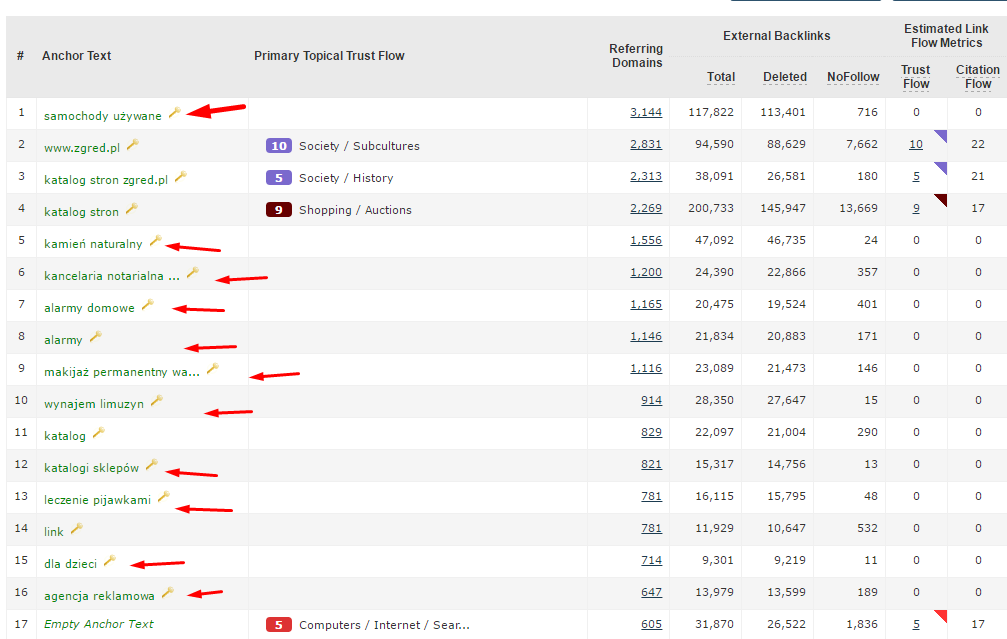This screenshot has width=1007, height=639.
Task: Click the Anchor Text column header
Action: [76, 56]
